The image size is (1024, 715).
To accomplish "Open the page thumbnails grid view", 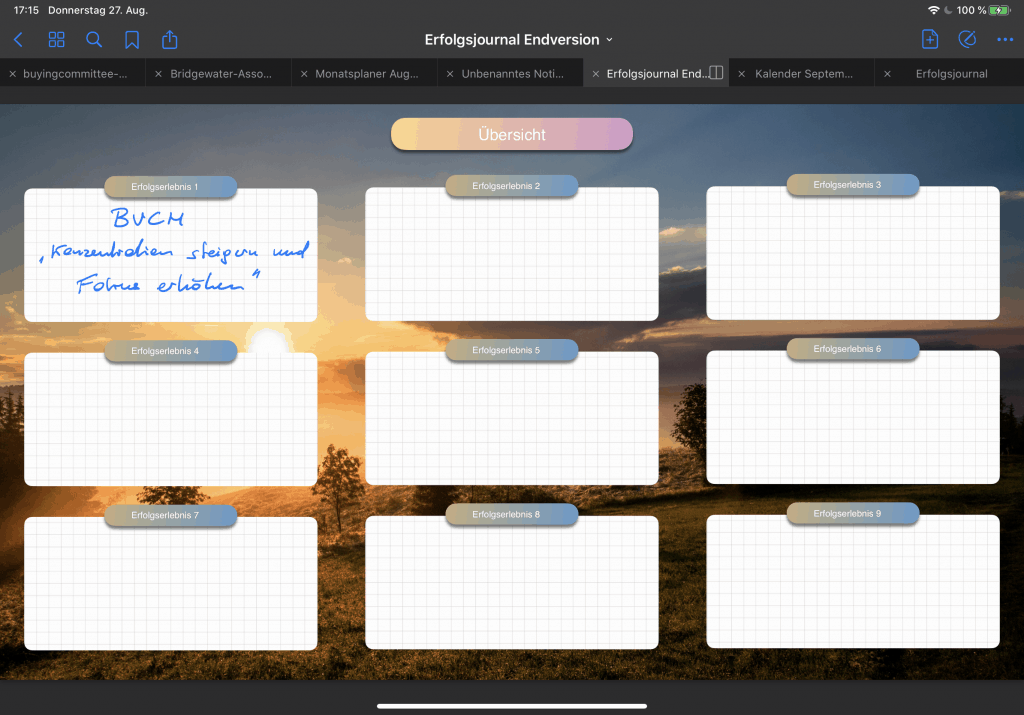I will coord(57,40).
